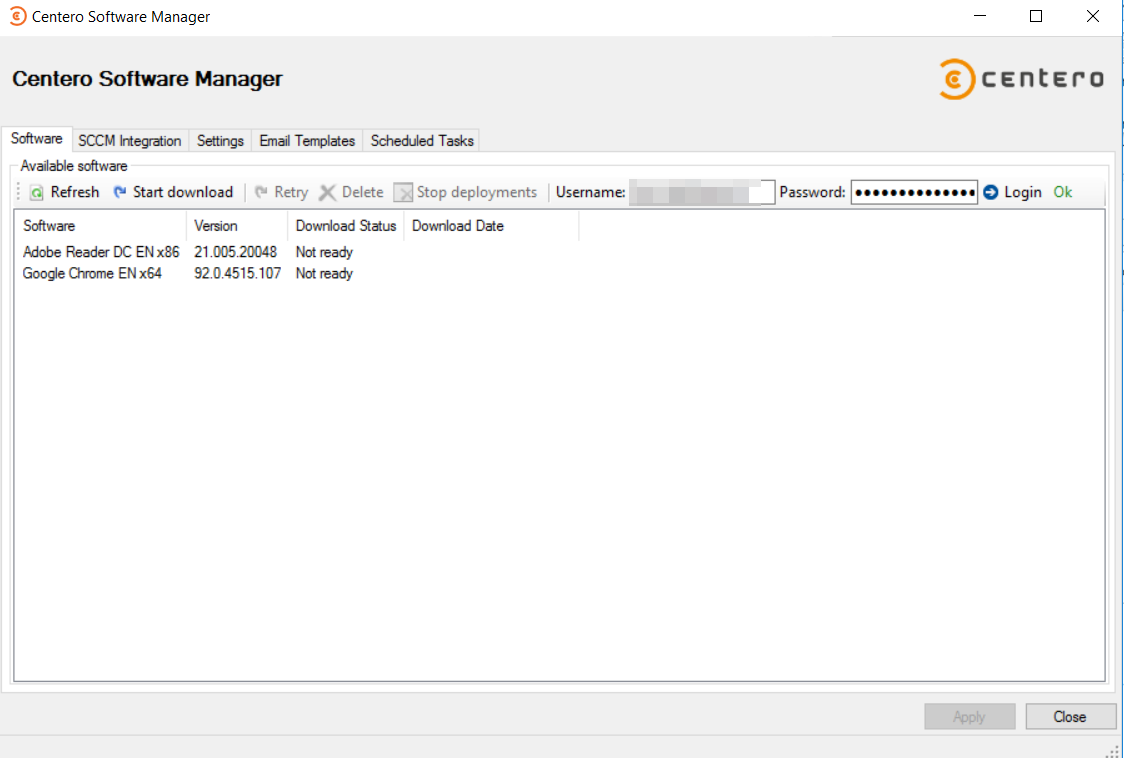Close the window with title bar X
Viewport: 1124px width, 758px height.
[1092, 16]
